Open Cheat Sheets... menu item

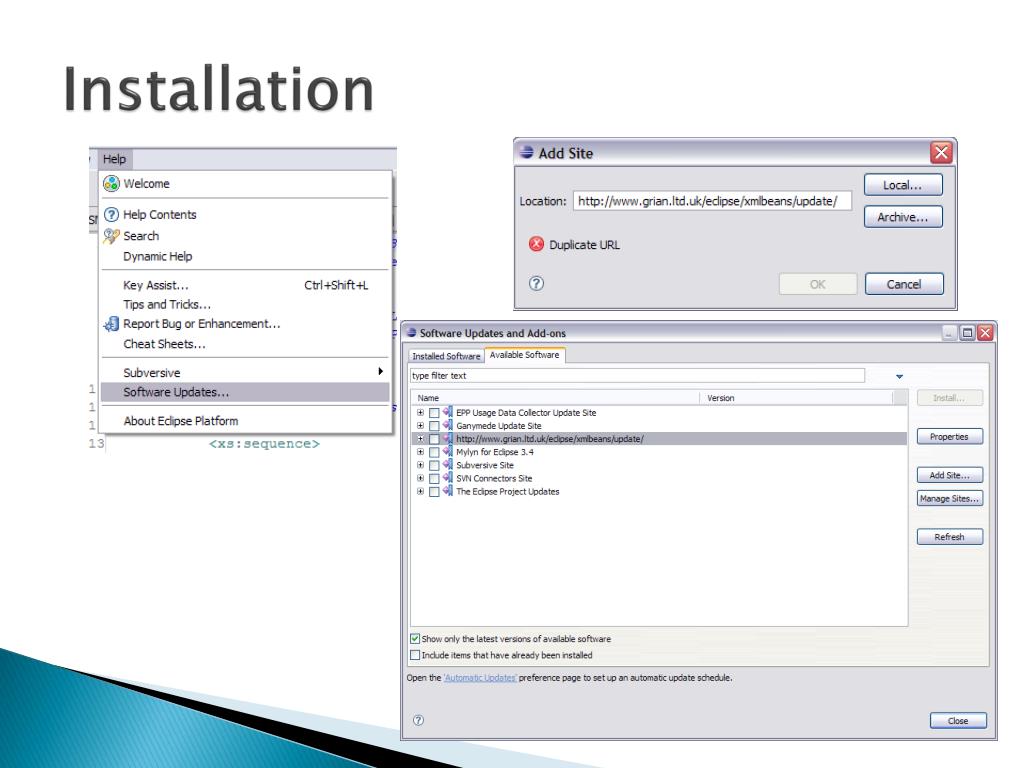(x=245, y=344)
